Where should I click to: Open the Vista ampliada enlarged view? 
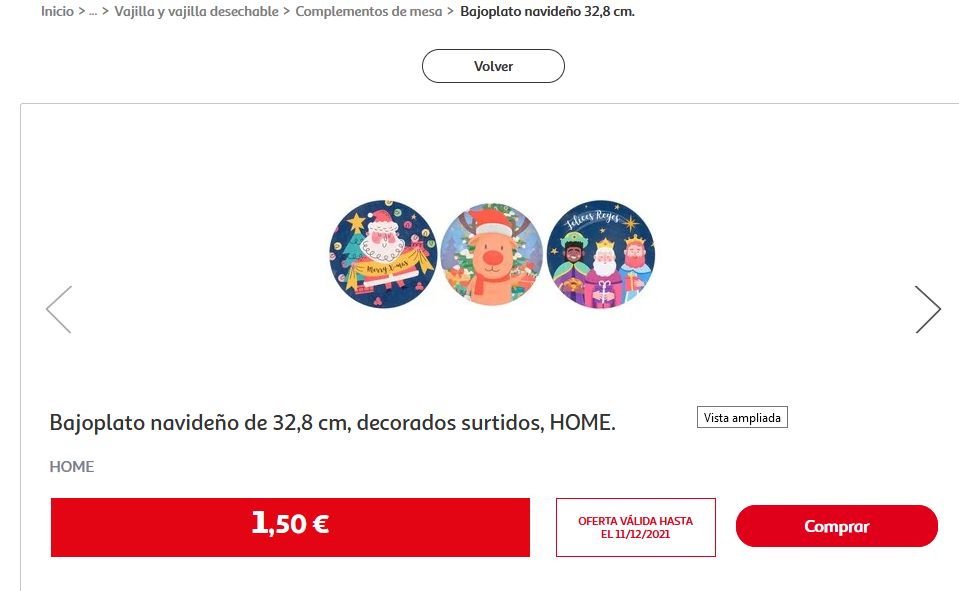click(742, 417)
